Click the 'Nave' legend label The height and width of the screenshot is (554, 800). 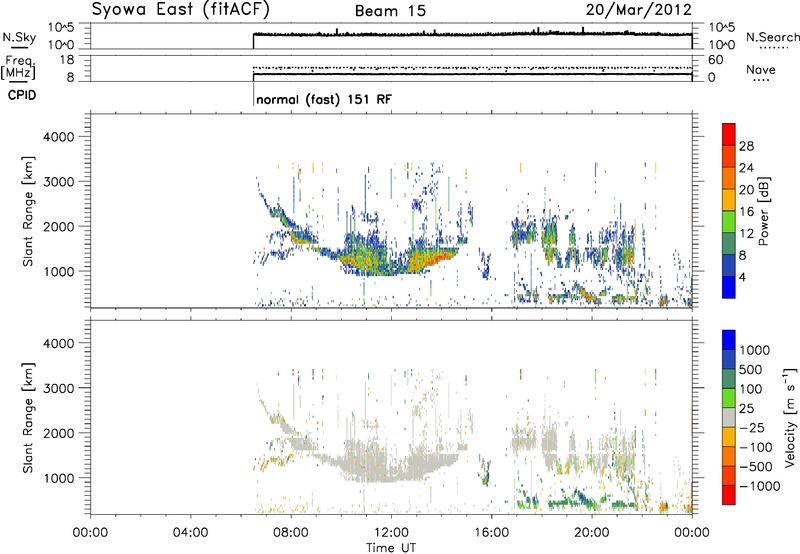[761, 70]
